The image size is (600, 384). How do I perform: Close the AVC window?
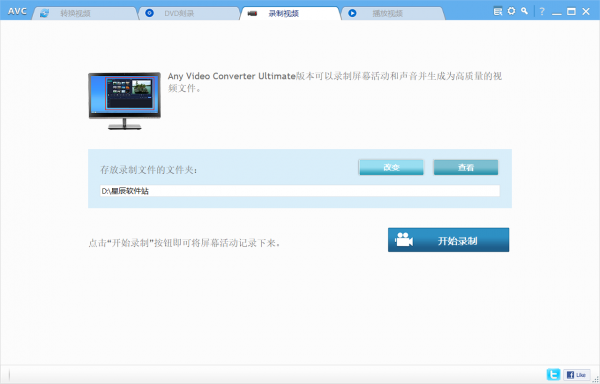point(586,11)
